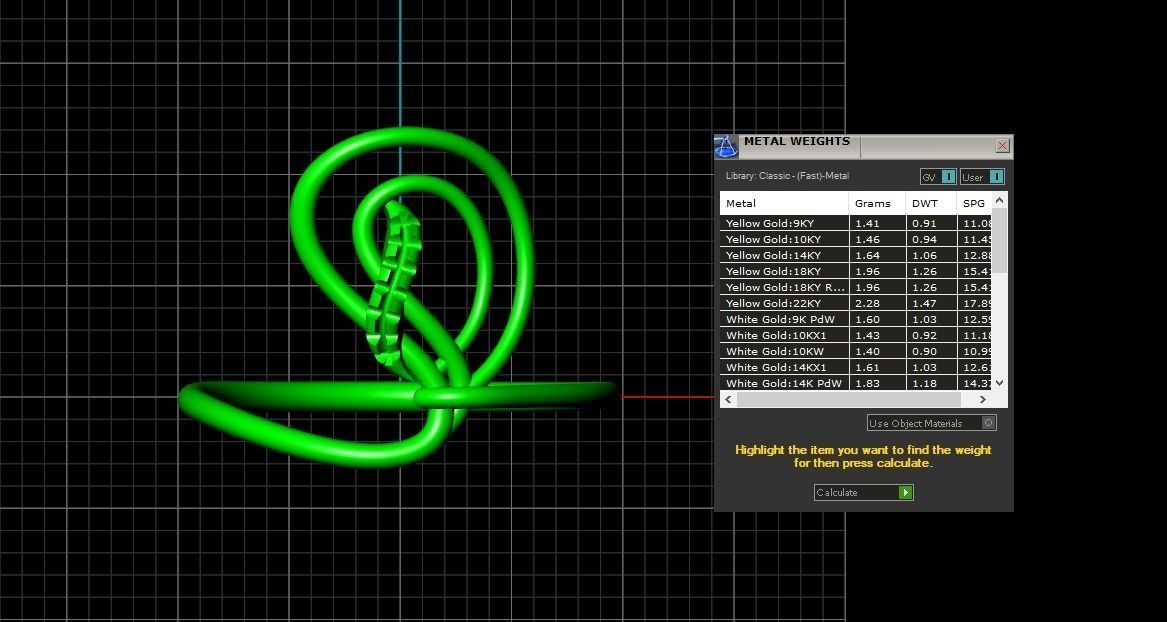Viewport: 1167px width, 622px height.
Task: Sort by the SPG column header
Action: 974,203
